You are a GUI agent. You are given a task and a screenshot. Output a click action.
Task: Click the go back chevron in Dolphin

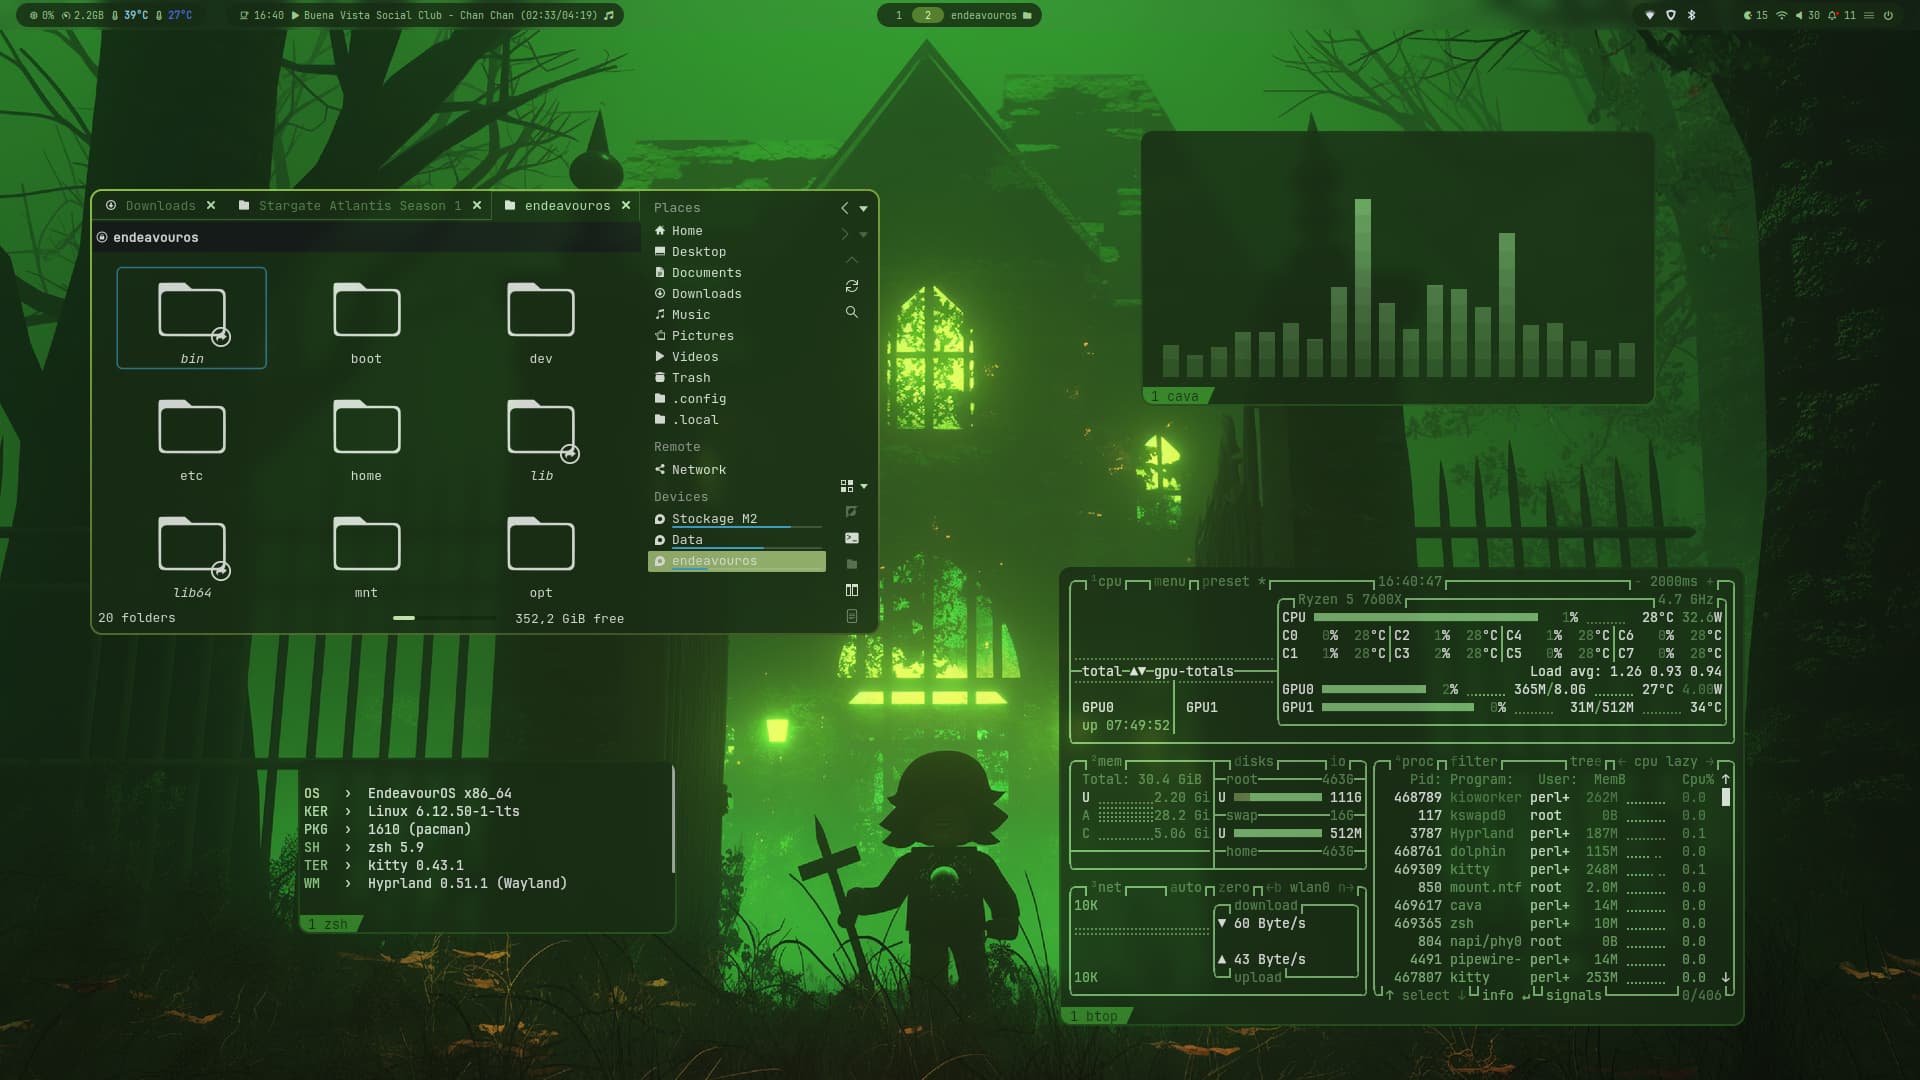point(844,208)
